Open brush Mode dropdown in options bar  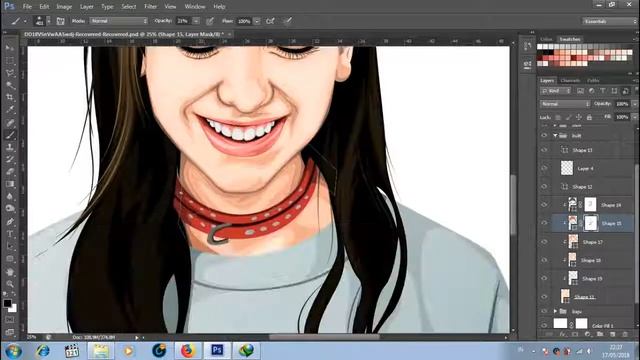point(119,21)
